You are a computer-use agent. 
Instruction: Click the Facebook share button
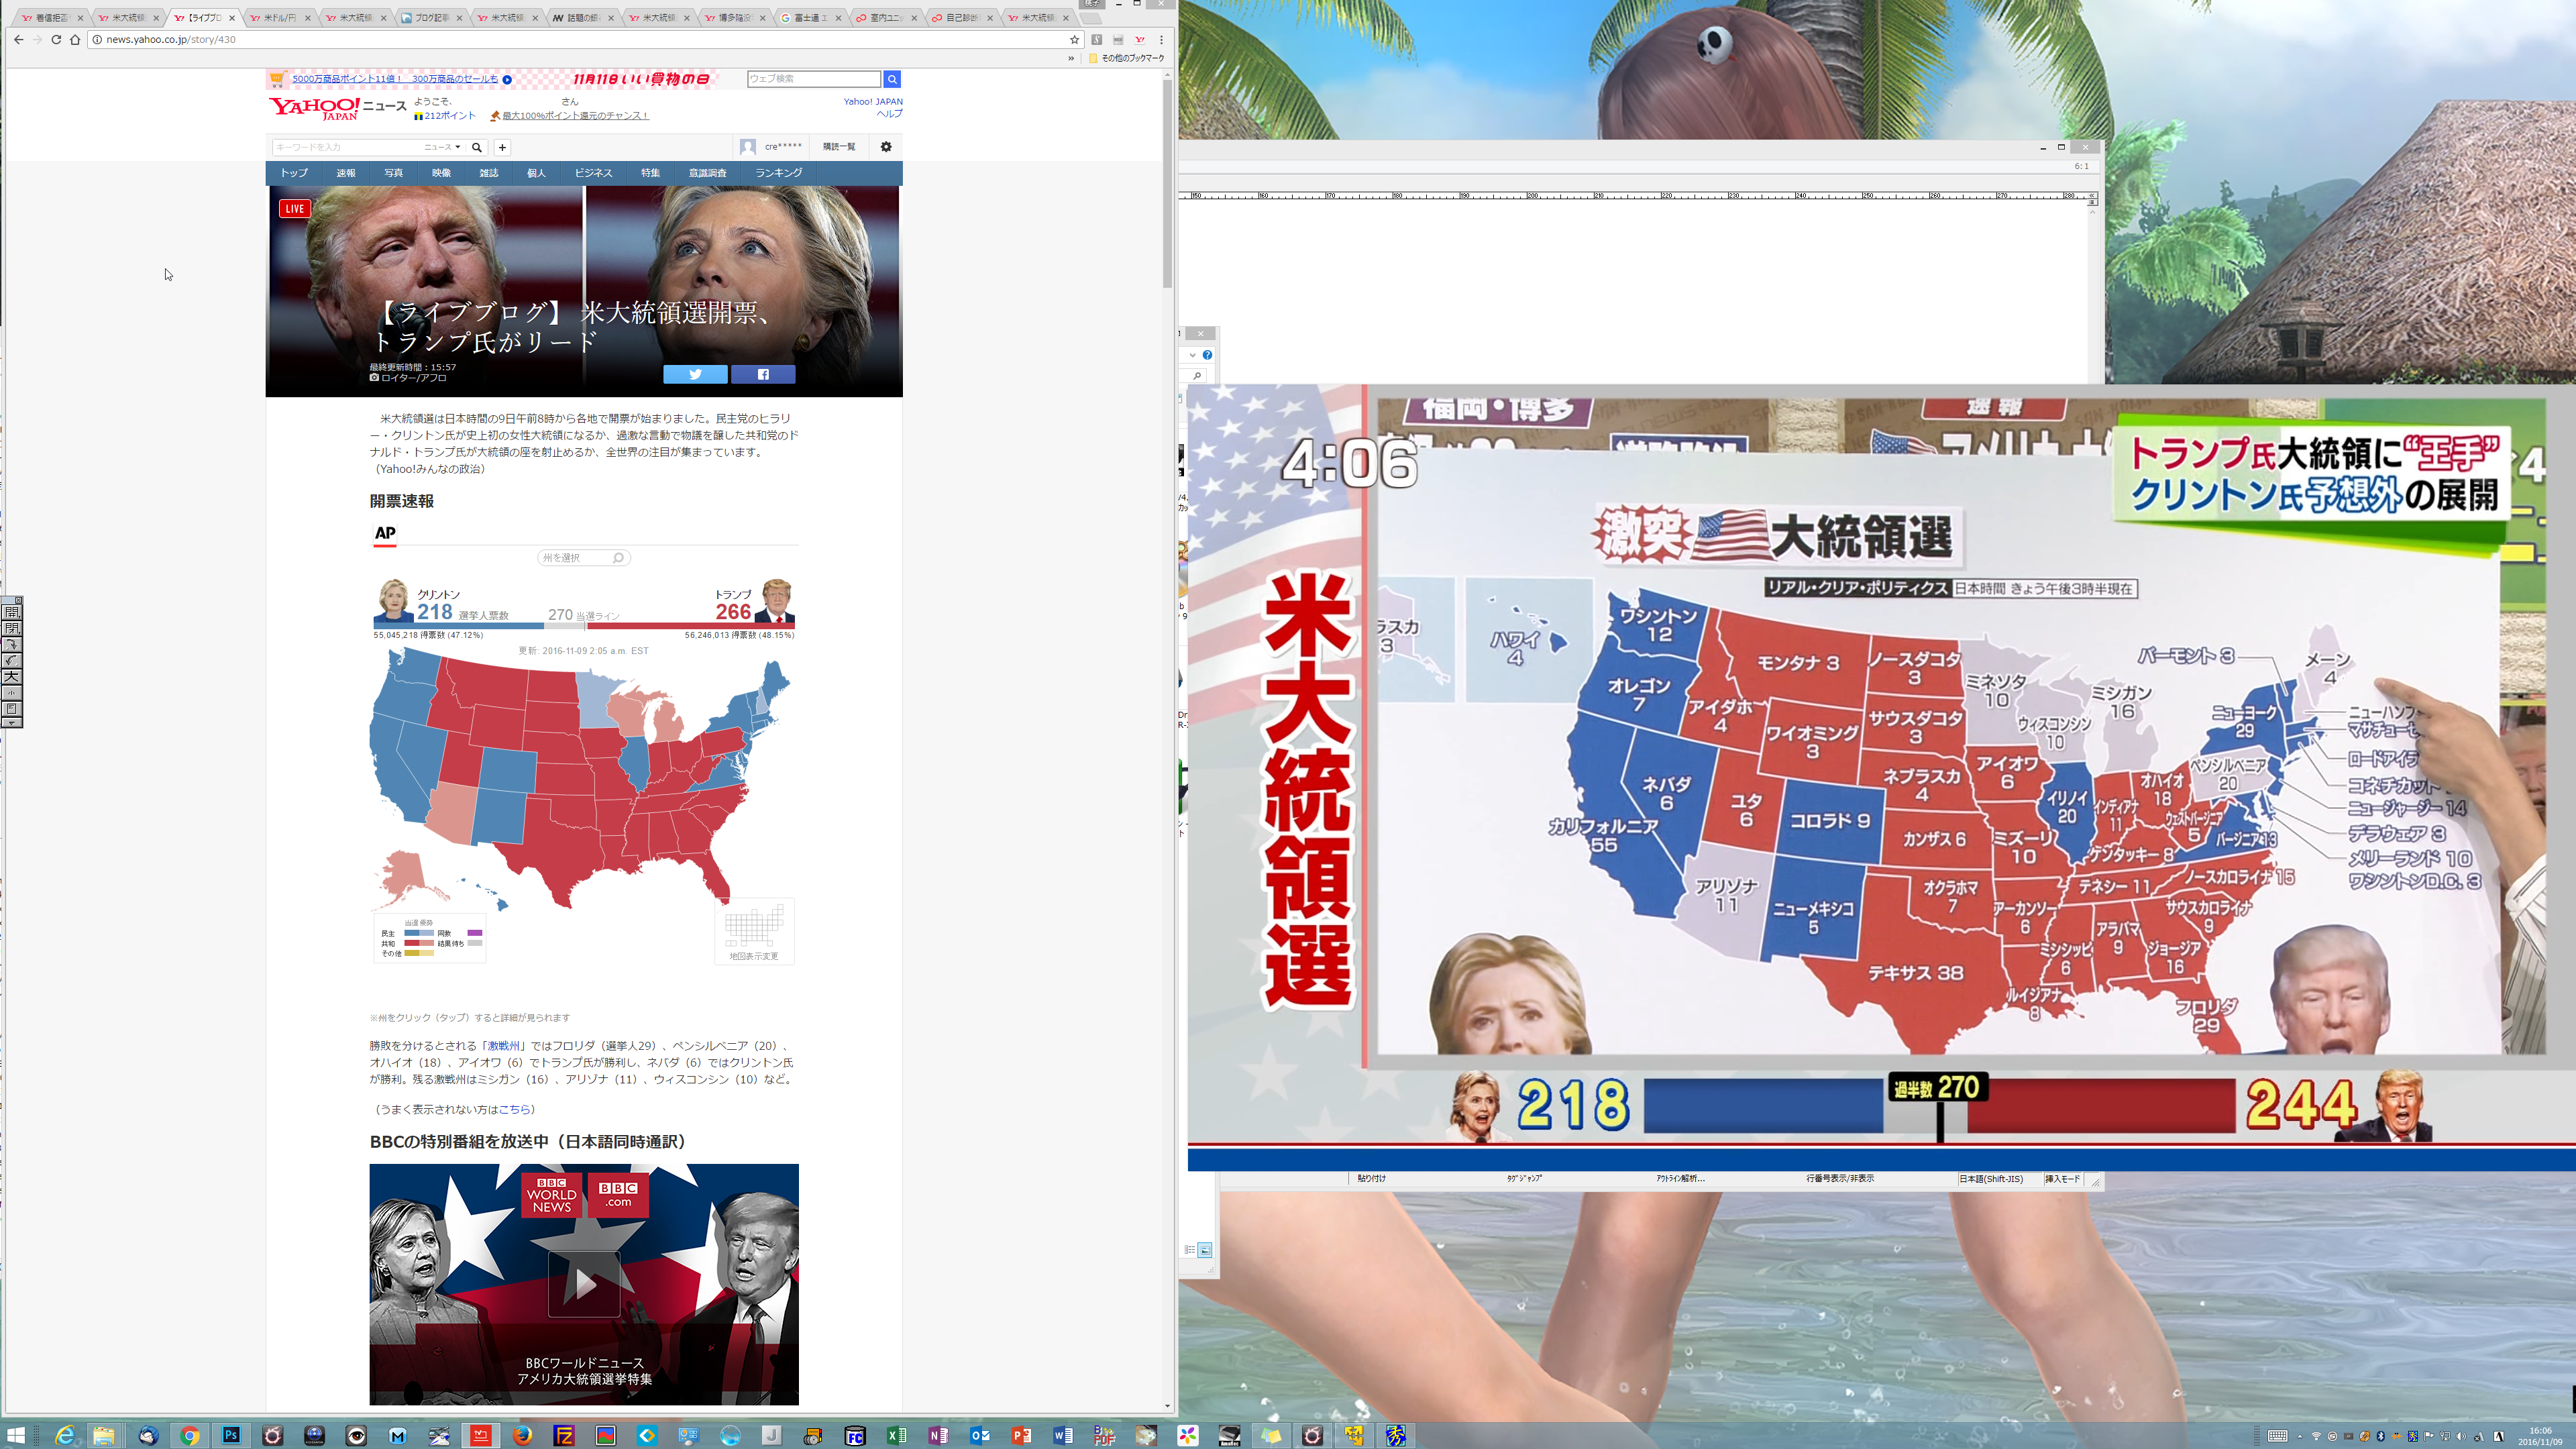[763, 374]
